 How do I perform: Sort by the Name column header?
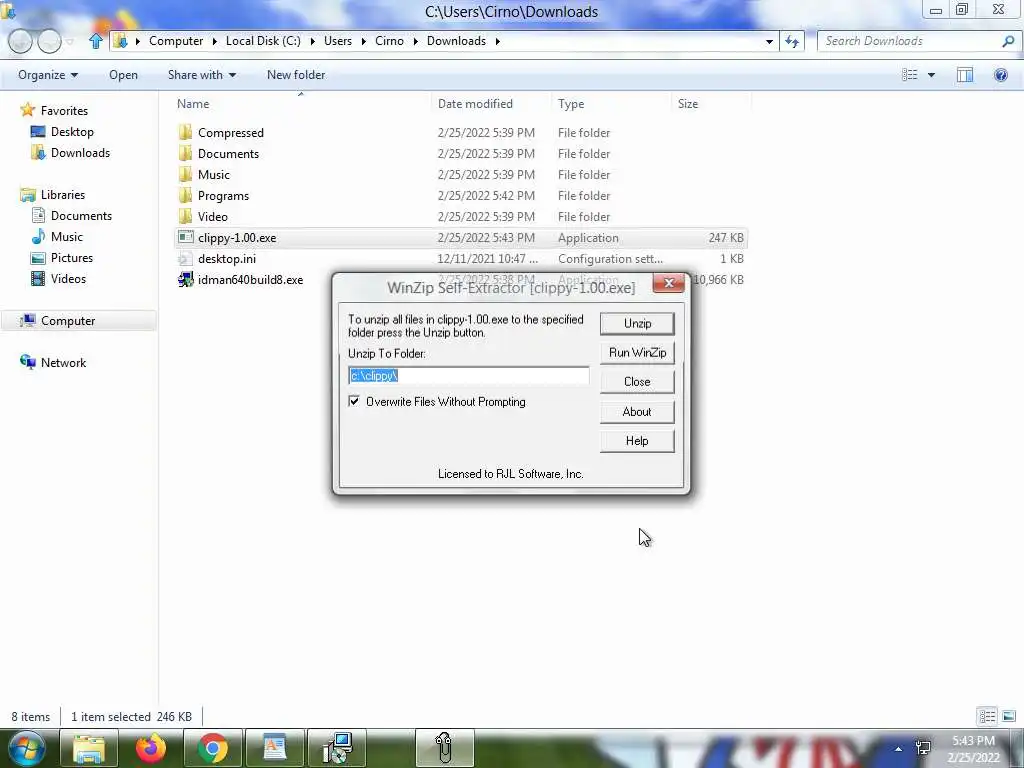[193, 104]
